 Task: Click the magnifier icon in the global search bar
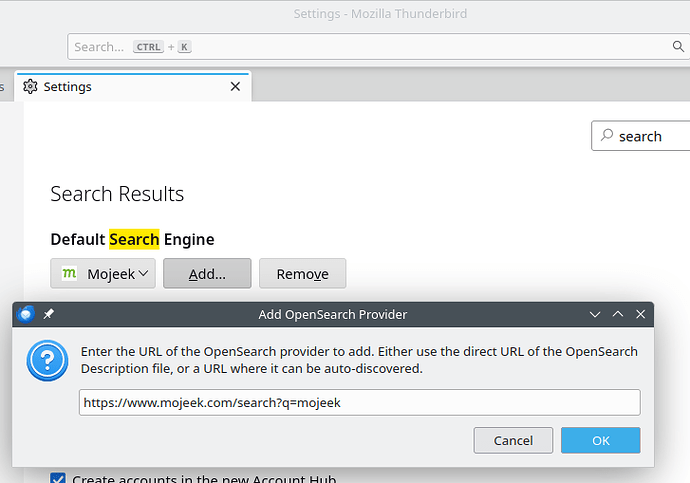tap(678, 46)
